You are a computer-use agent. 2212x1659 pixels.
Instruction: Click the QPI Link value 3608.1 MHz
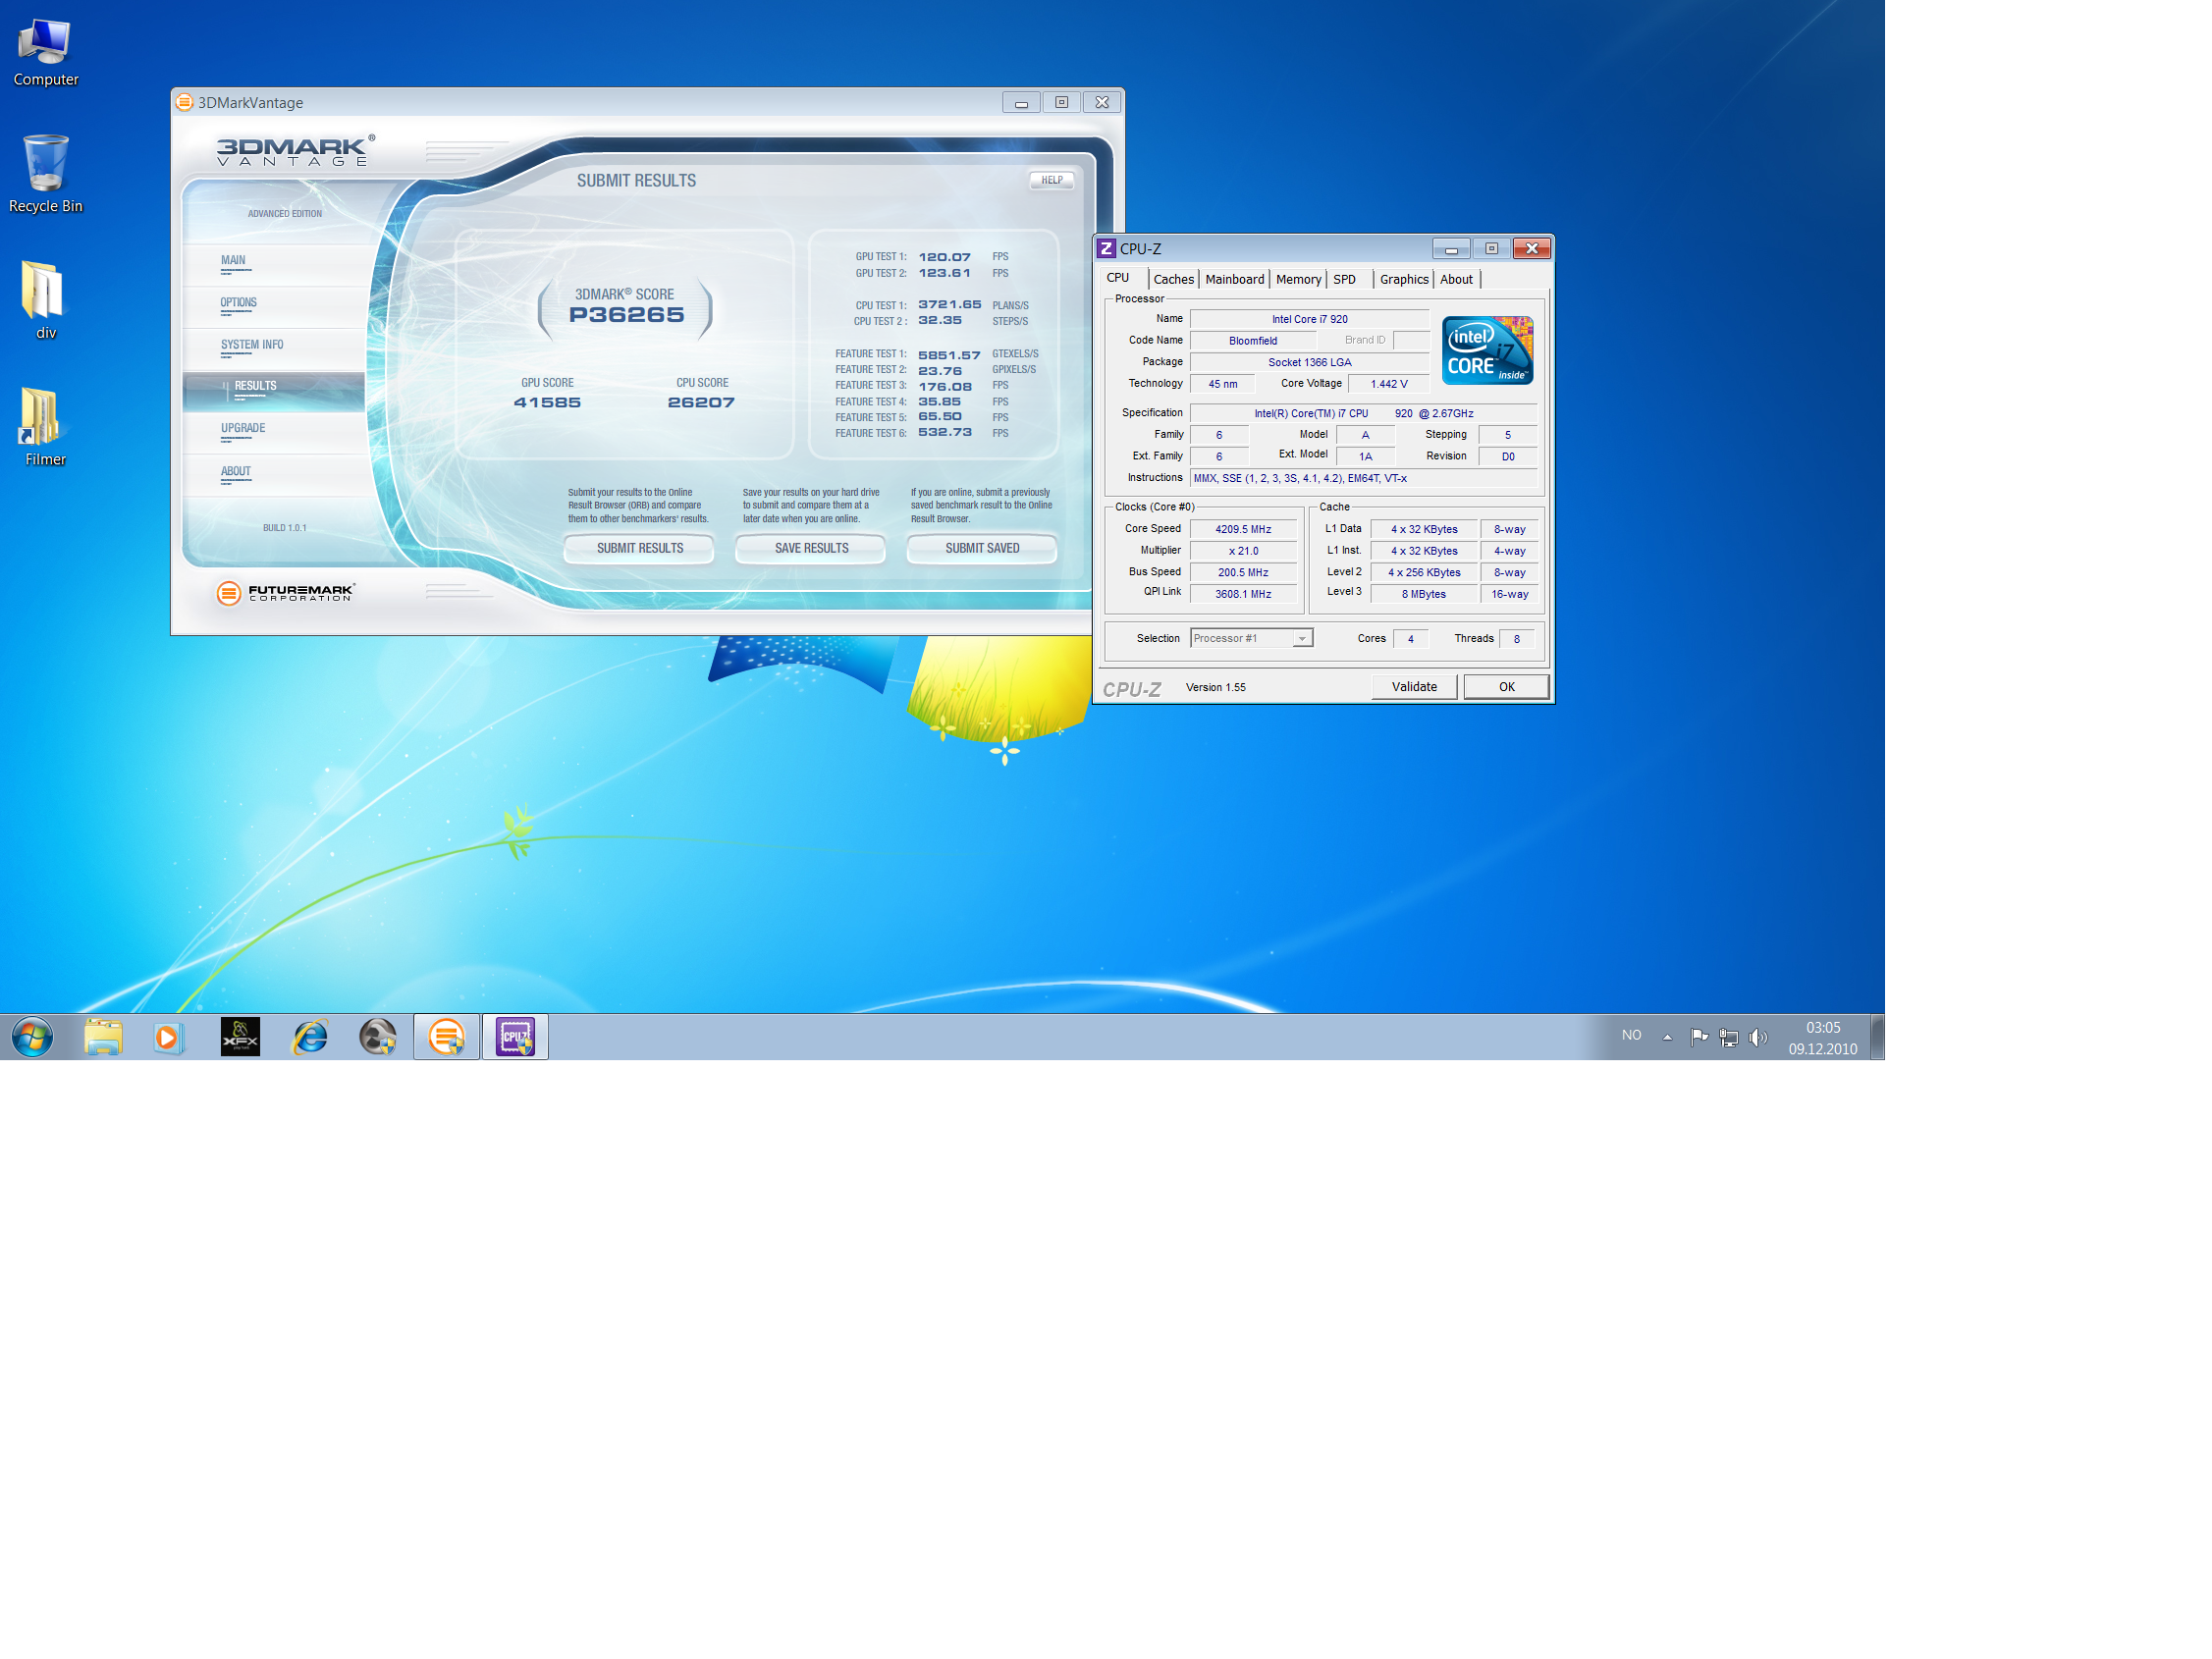coord(1243,594)
